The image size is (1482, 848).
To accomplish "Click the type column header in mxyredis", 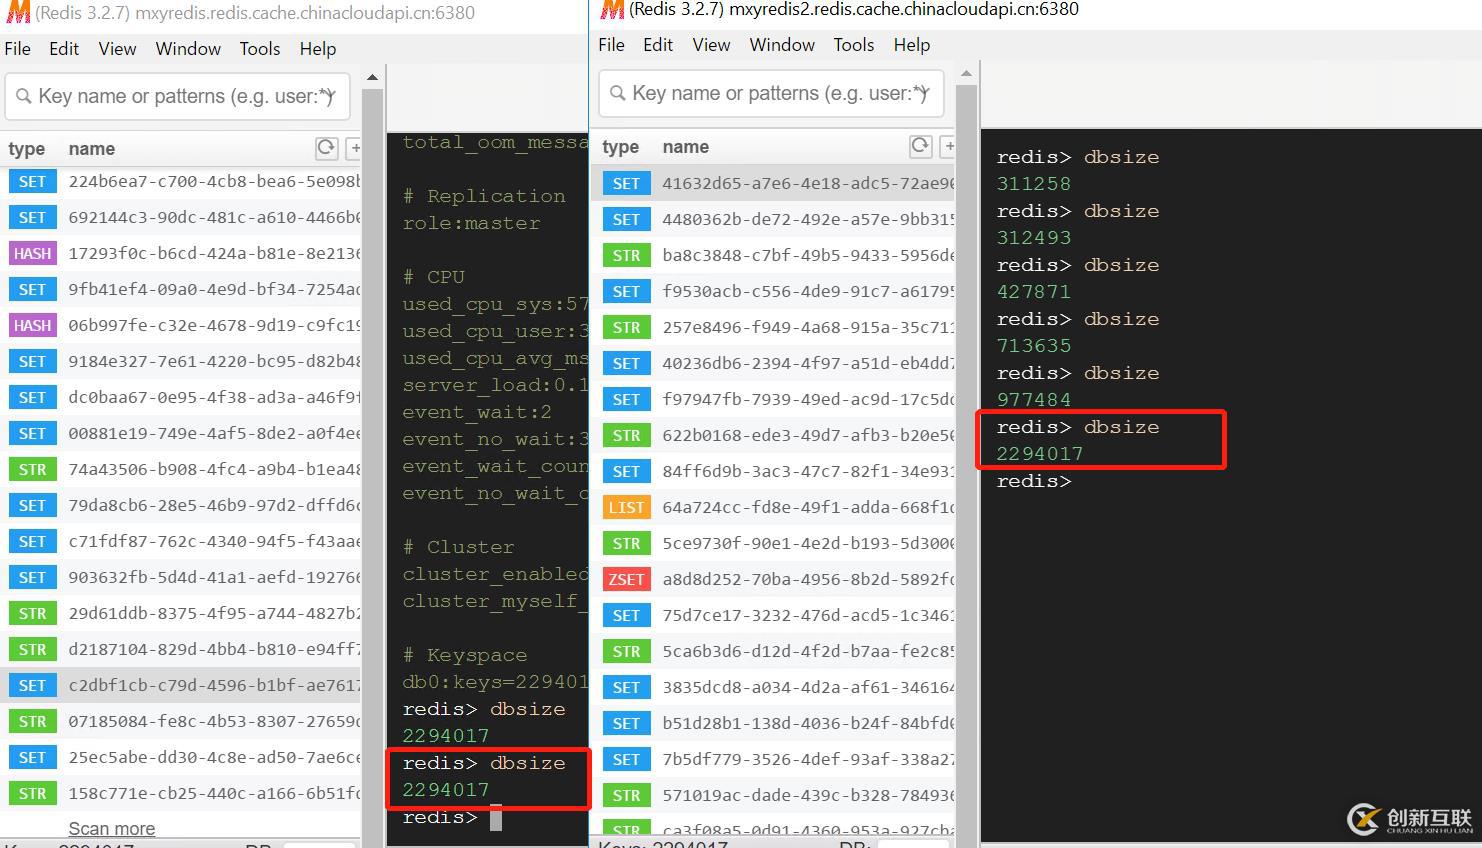I will (27, 149).
